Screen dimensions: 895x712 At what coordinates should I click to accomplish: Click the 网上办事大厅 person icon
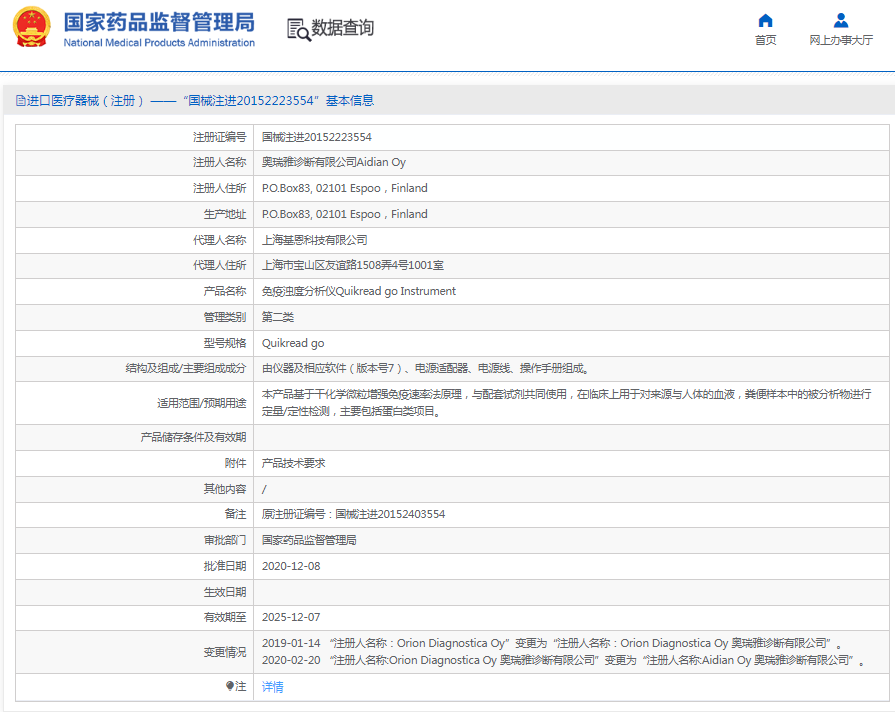click(840, 20)
